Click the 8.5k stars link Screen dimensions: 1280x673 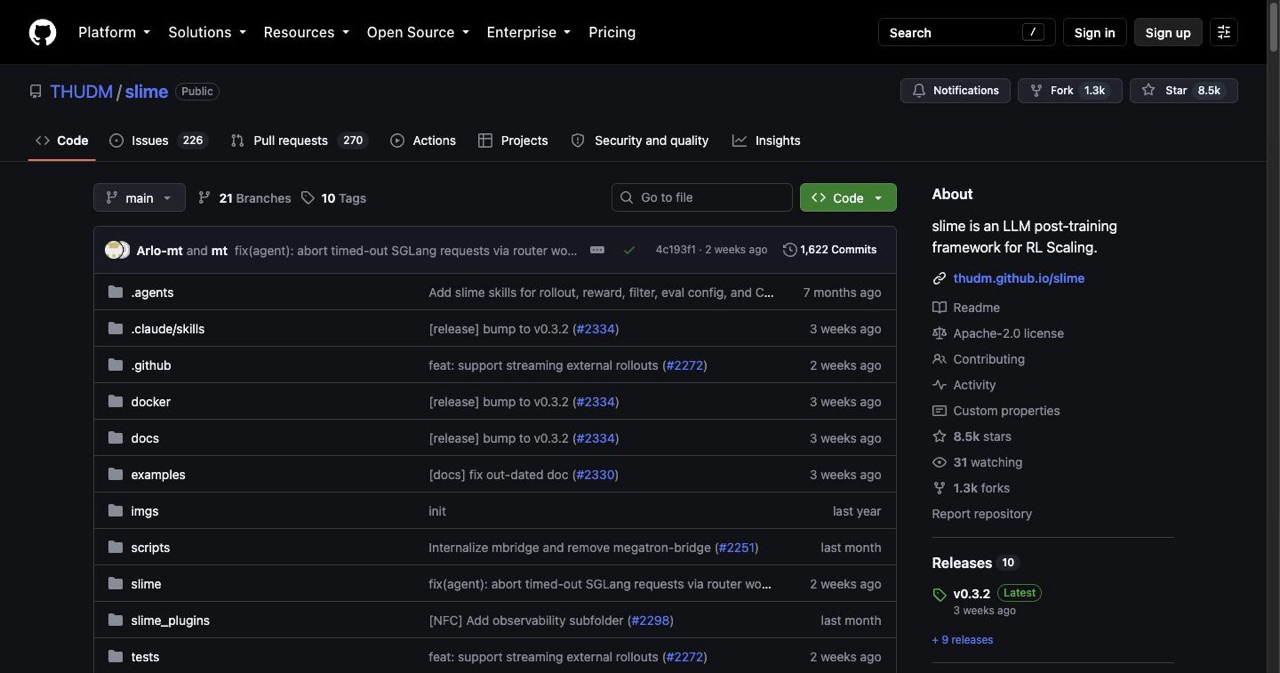(982, 436)
